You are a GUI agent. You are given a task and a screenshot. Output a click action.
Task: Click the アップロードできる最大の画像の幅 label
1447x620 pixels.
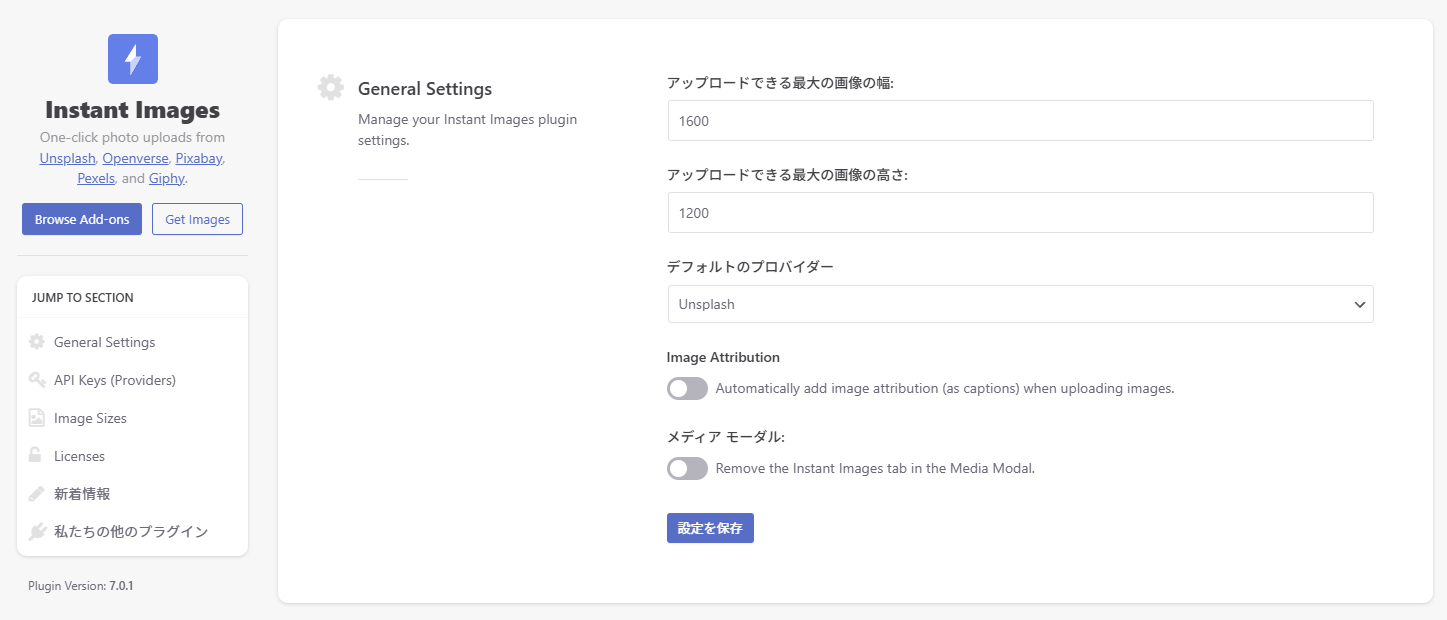click(780, 83)
